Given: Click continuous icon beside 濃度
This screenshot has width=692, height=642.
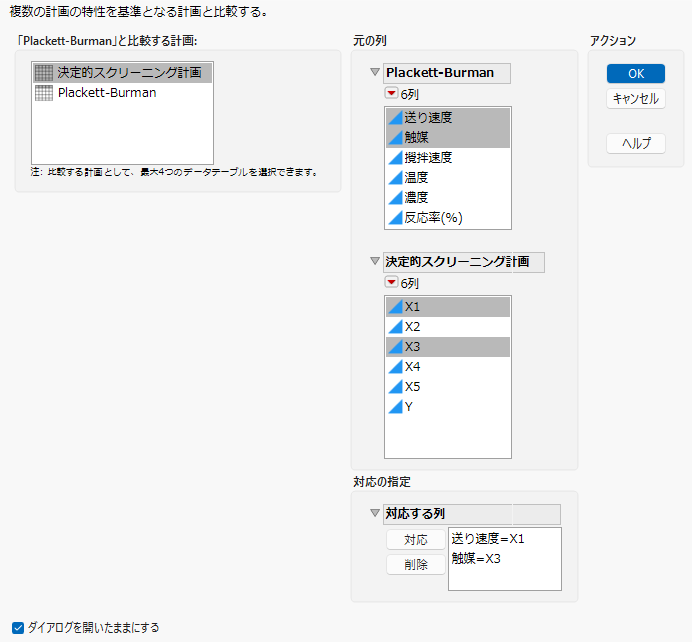Looking at the screenshot, I should pyautogui.click(x=395, y=197).
